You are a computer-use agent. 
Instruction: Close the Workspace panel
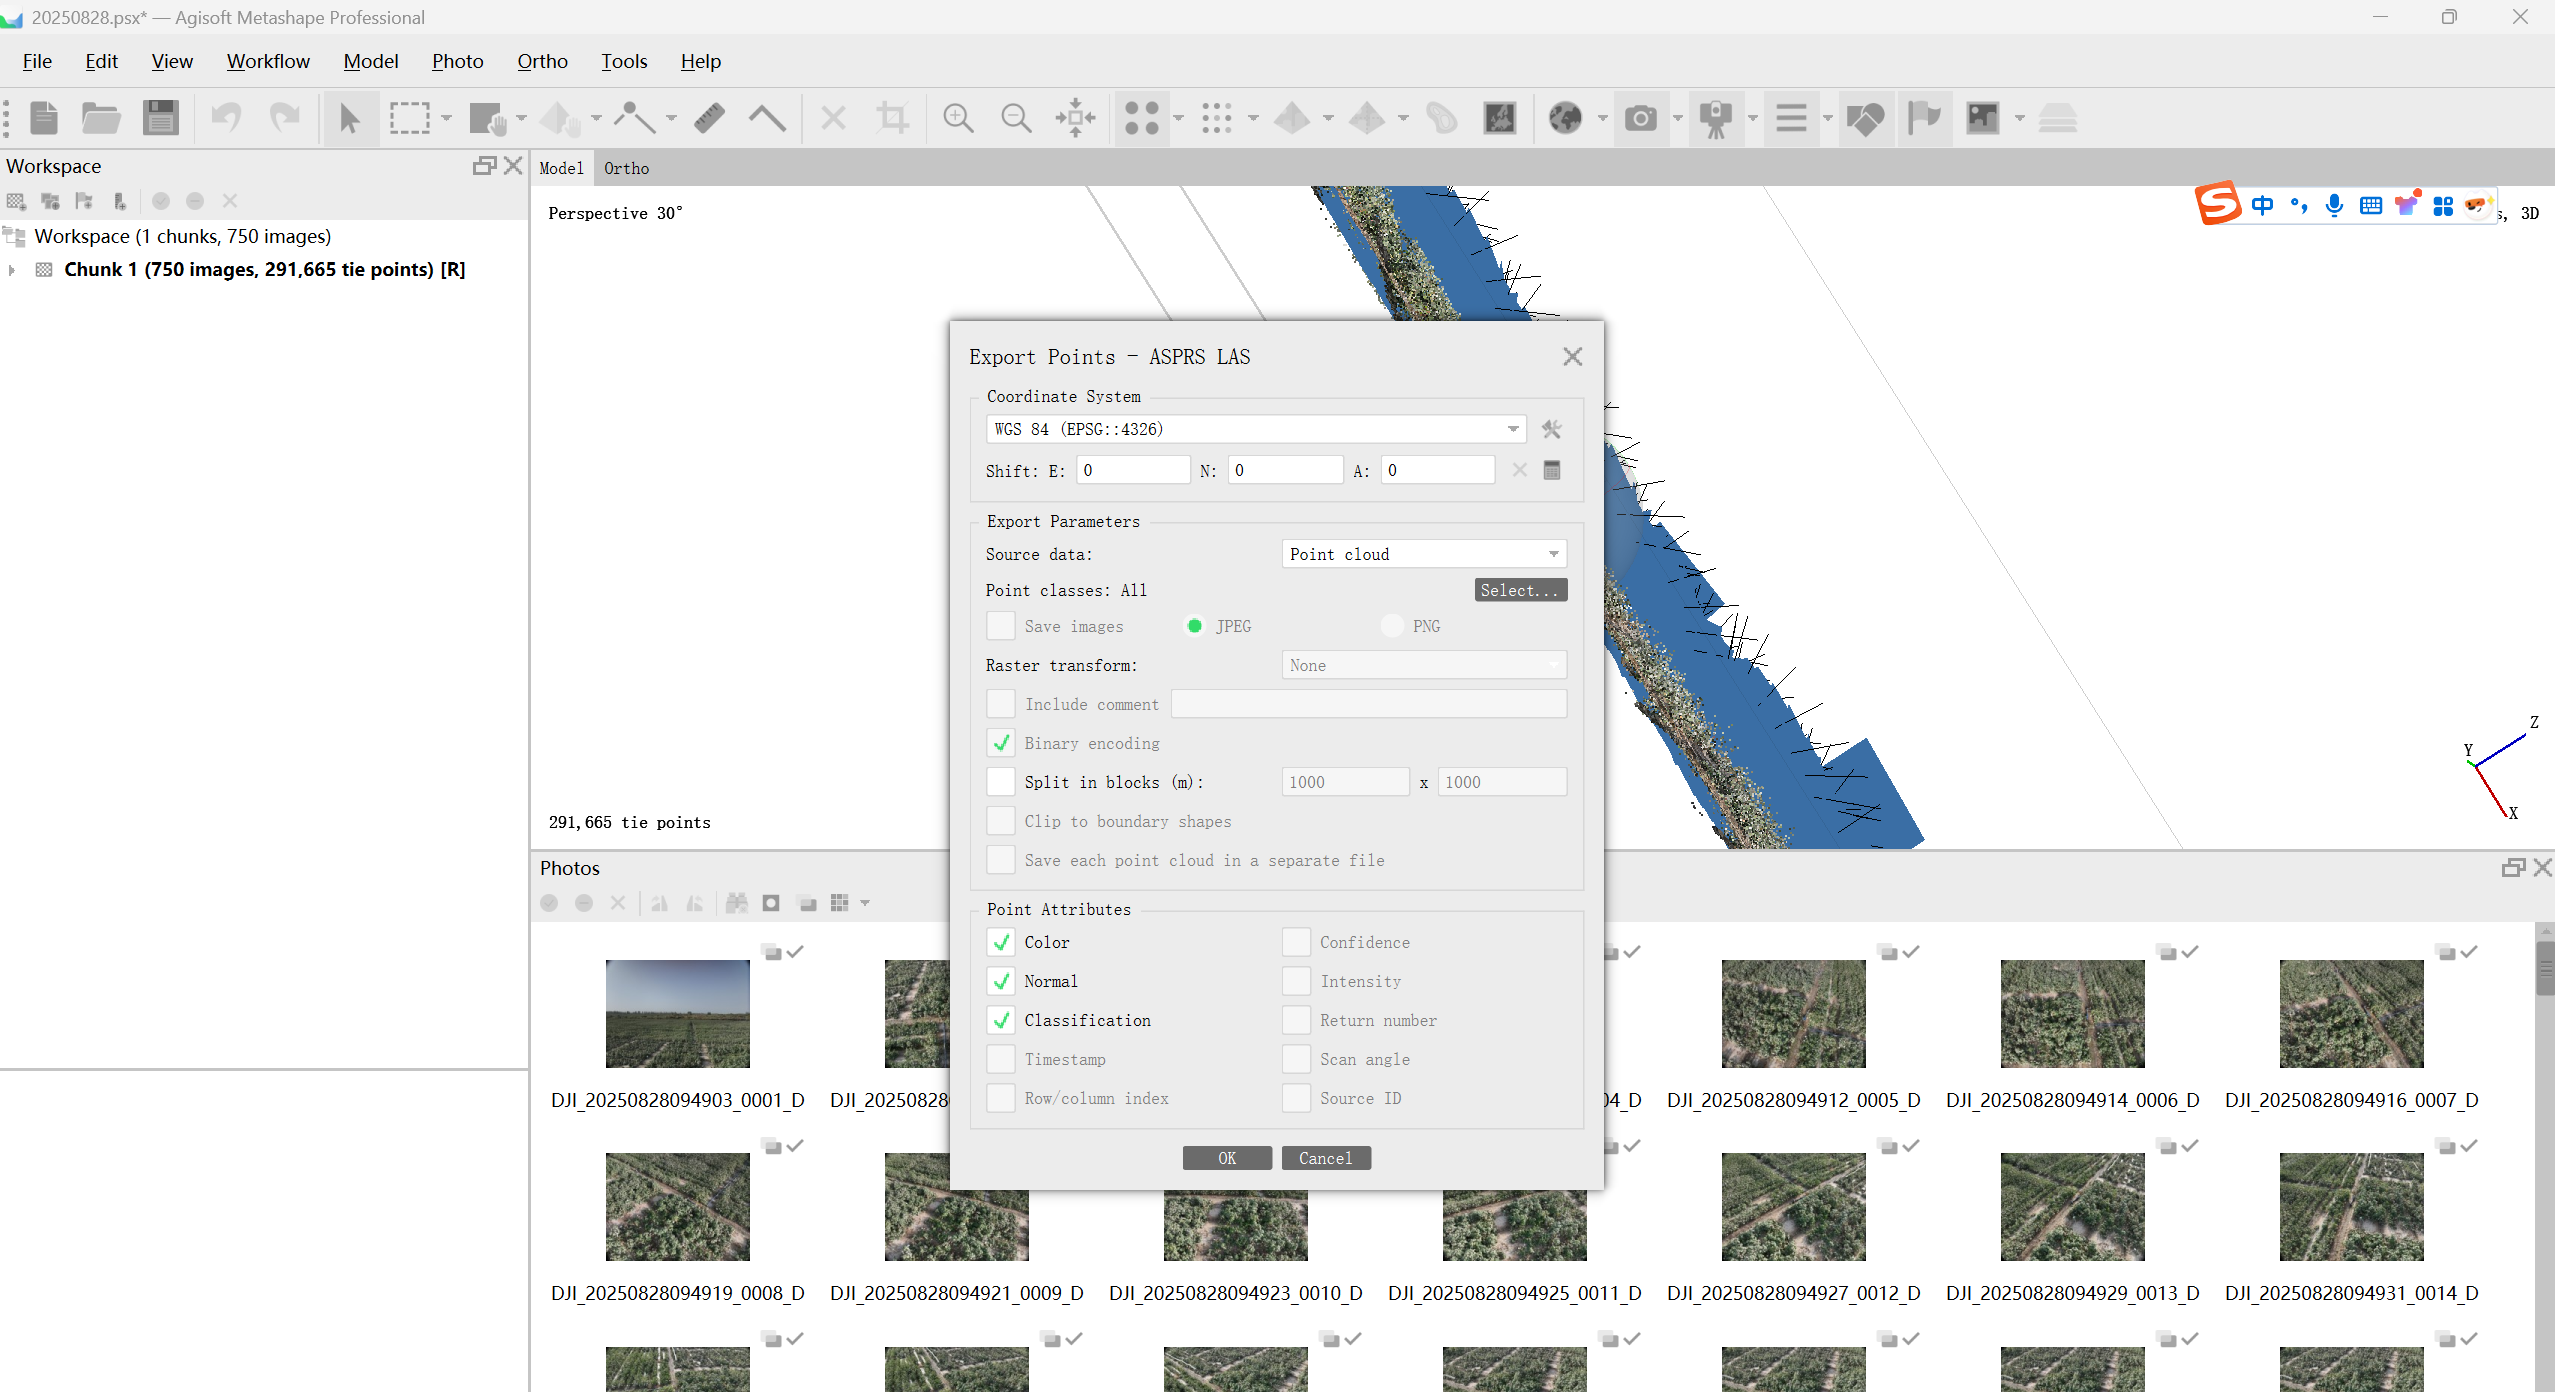(514, 165)
